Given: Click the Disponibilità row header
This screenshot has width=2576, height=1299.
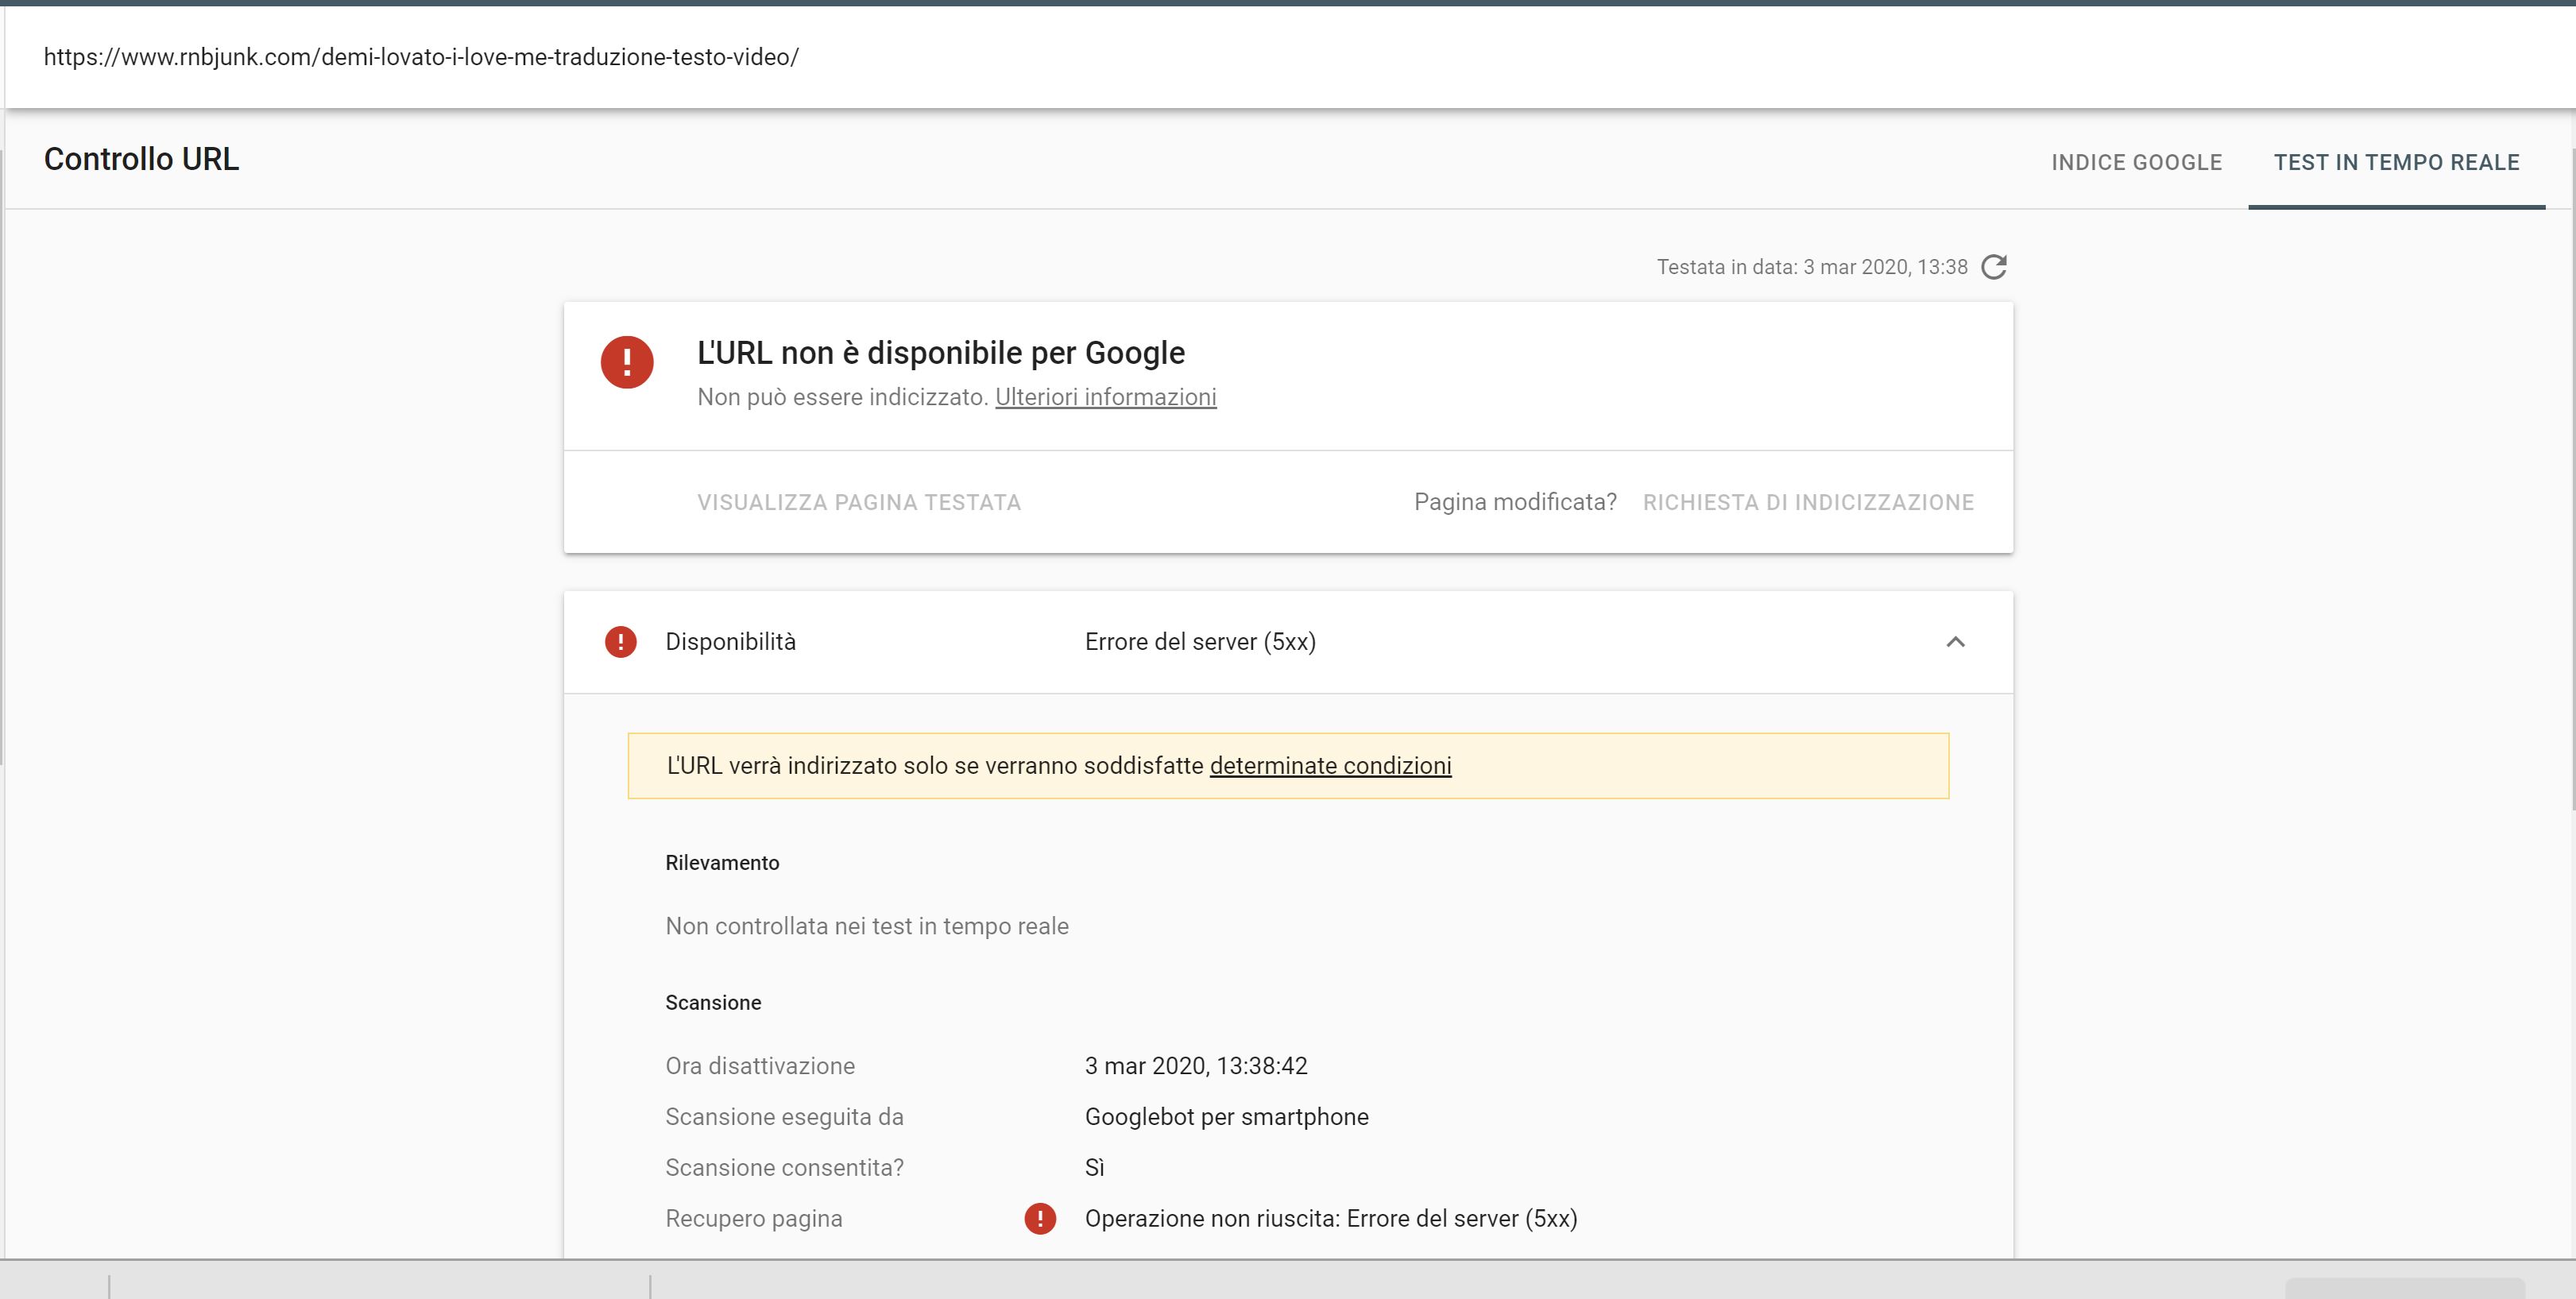Looking at the screenshot, I should click(x=731, y=642).
